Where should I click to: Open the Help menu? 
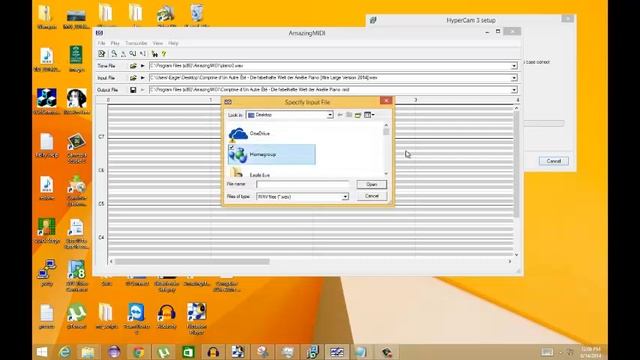coord(173,43)
